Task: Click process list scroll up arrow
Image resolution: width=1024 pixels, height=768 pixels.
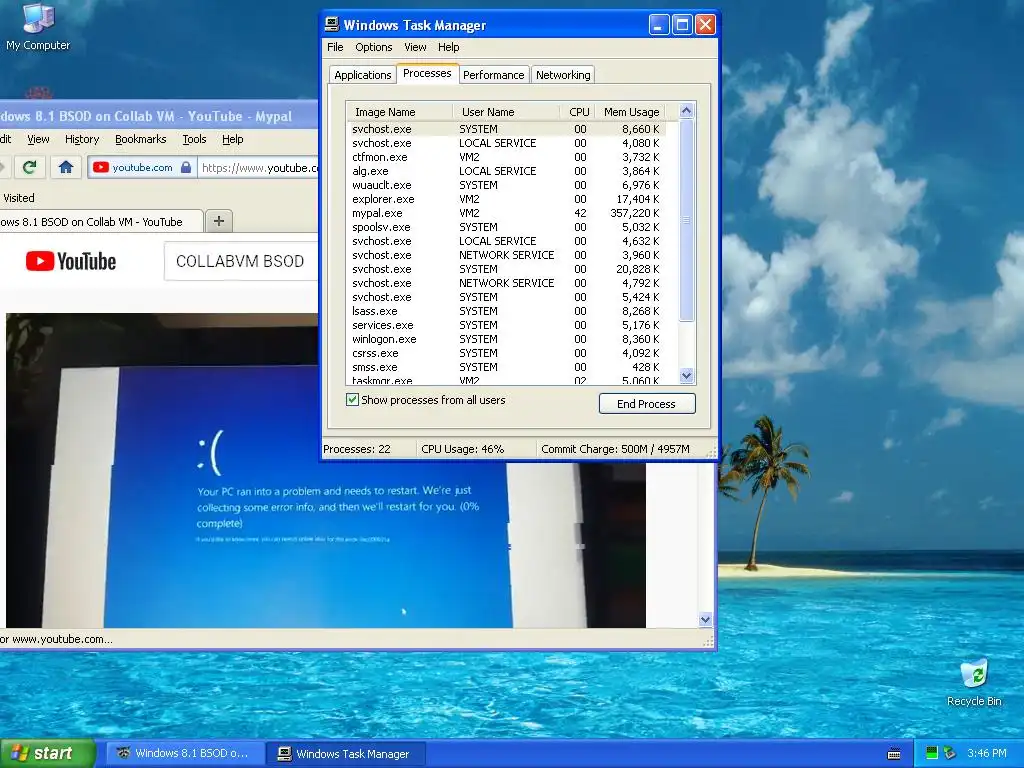Action: tap(686, 111)
